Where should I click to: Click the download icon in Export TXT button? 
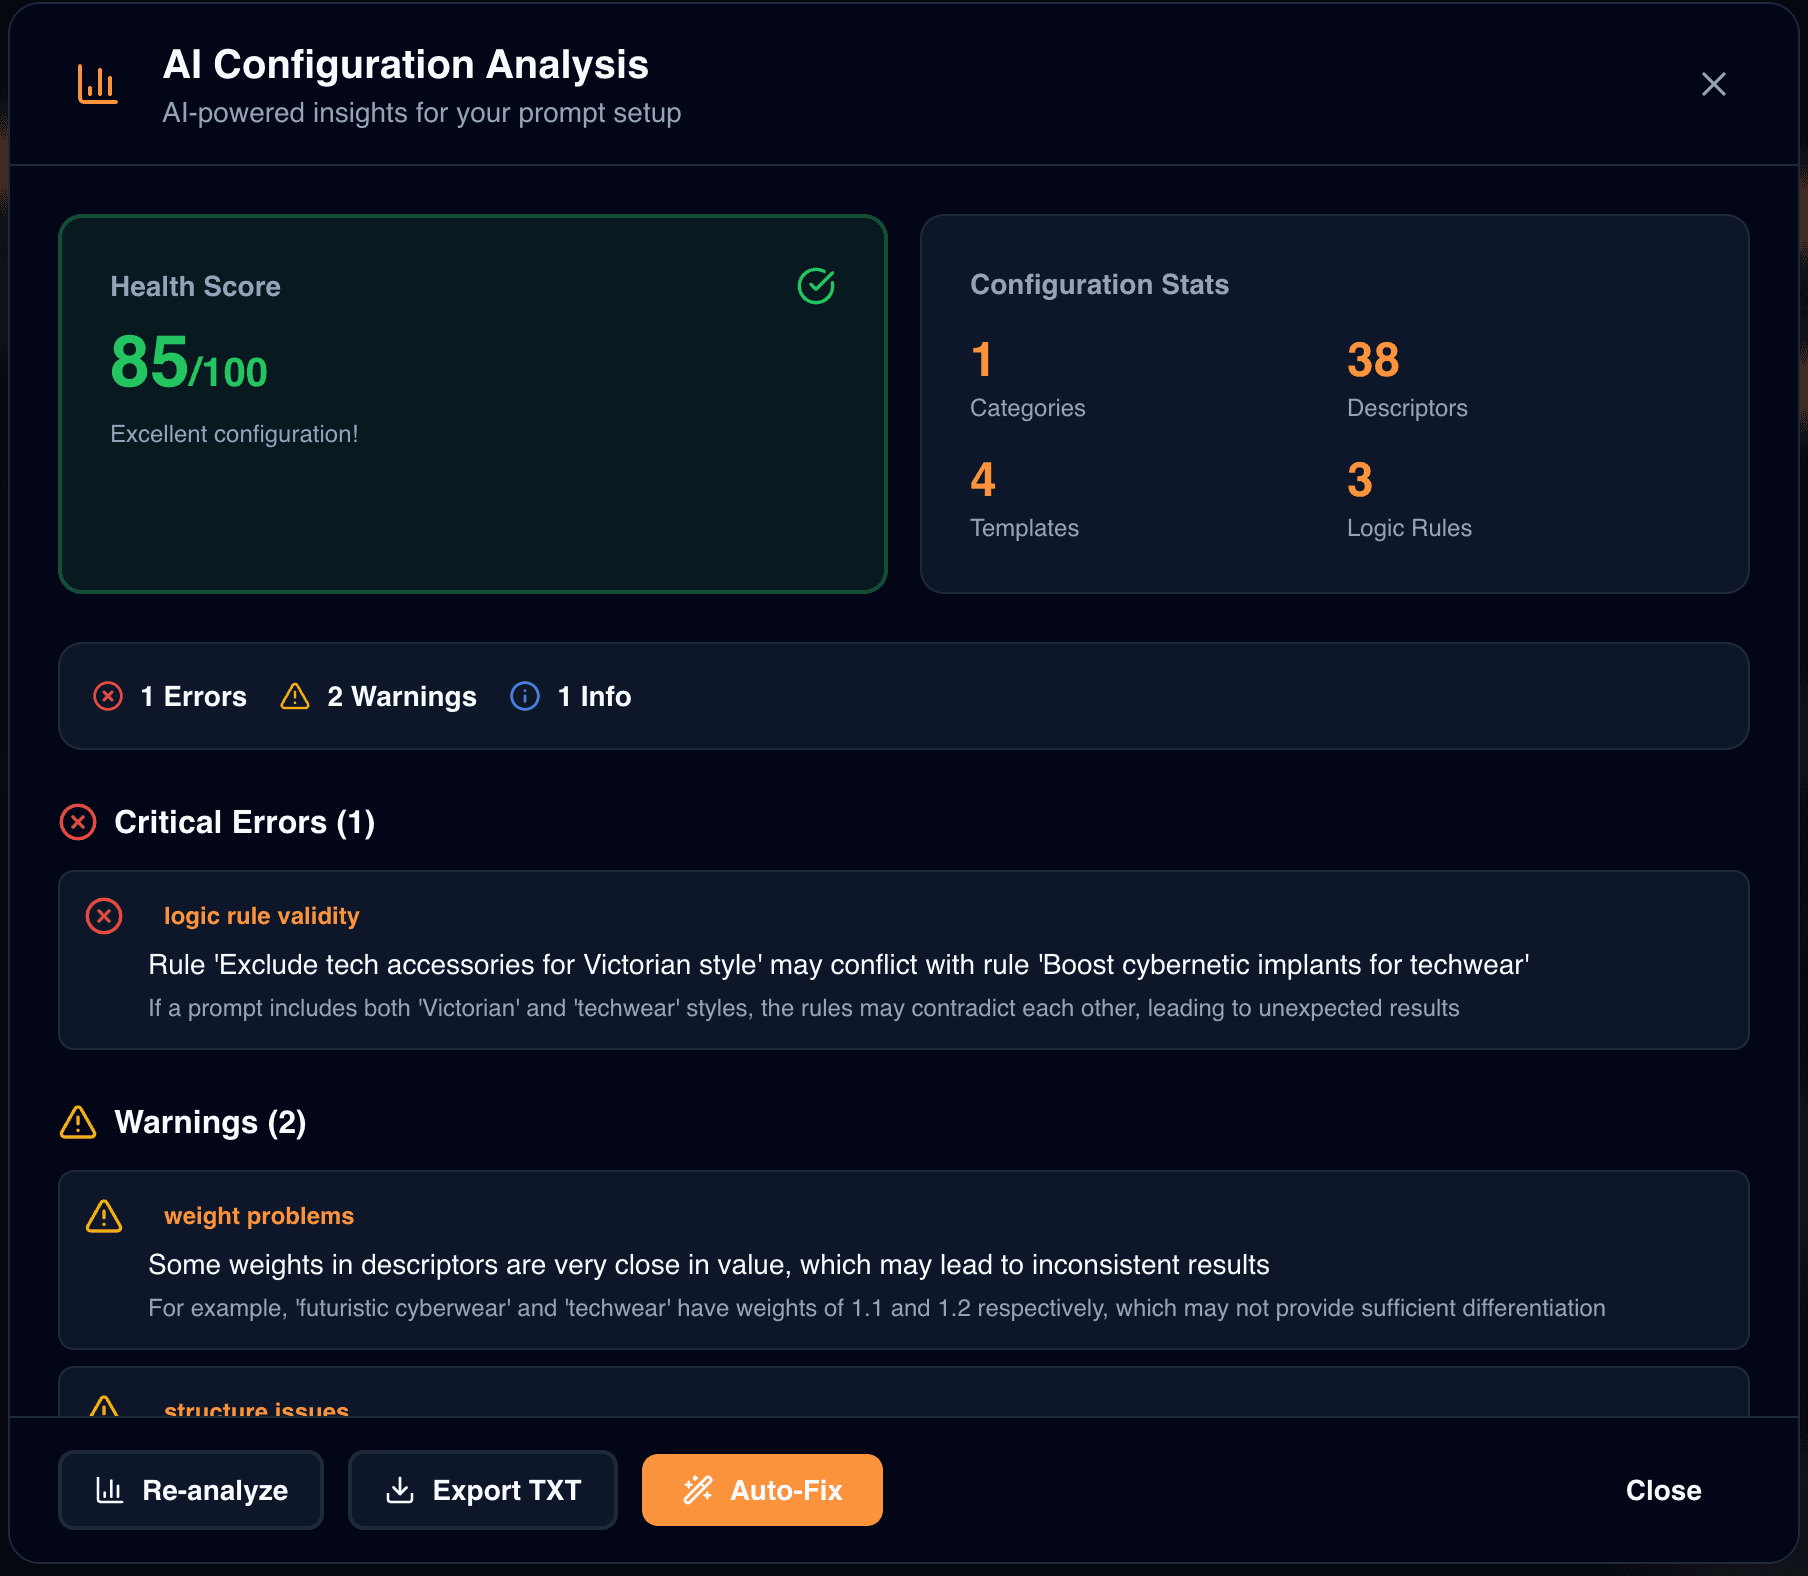pyautogui.click(x=400, y=1490)
